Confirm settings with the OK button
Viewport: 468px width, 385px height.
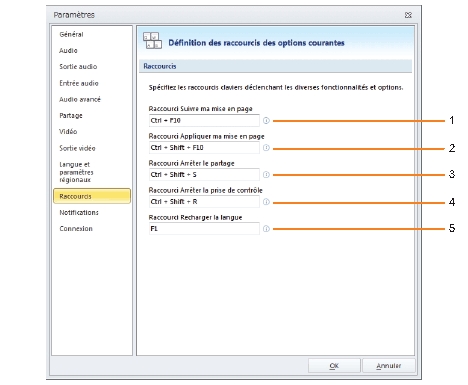point(334,366)
